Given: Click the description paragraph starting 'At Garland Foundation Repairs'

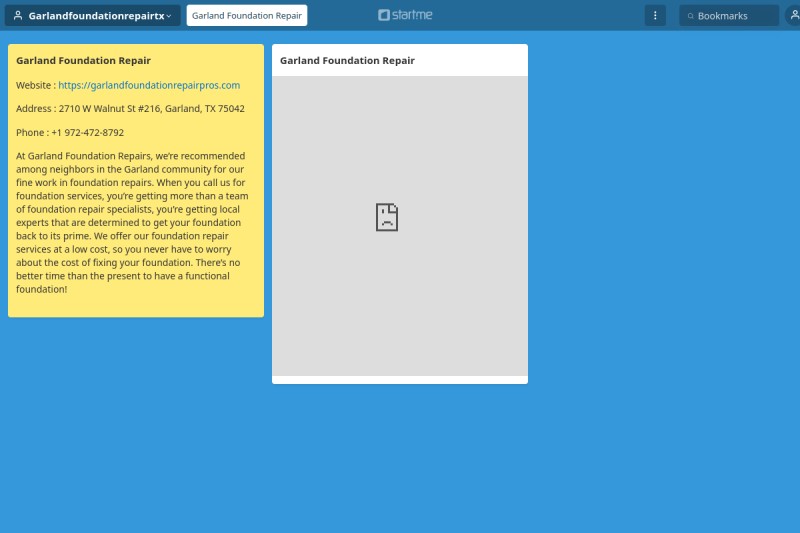Looking at the screenshot, I should (x=132, y=222).
